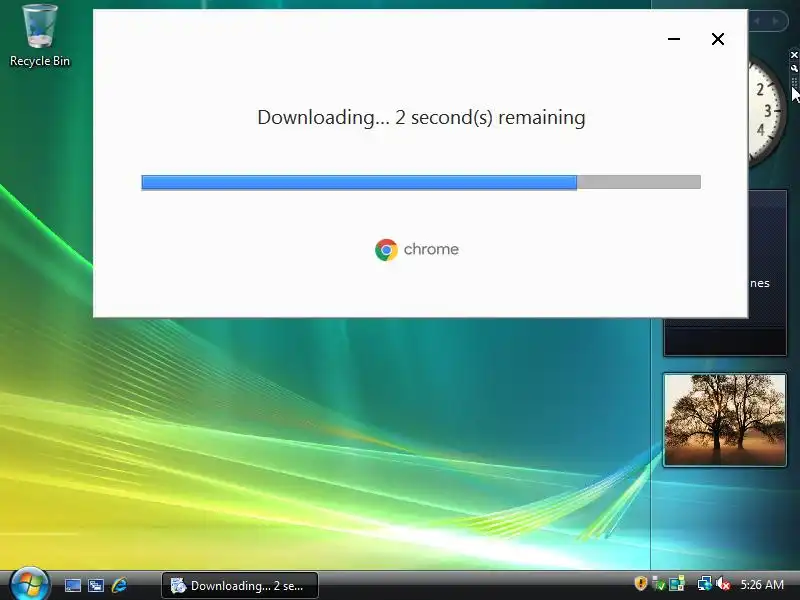Click the clock gadget drag handle
This screenshot has height=600, width=800.
tap(794, 82)
